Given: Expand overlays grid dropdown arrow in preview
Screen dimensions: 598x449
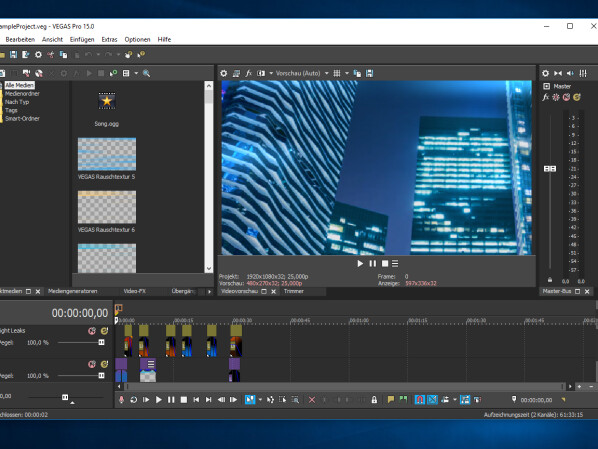Looking at the screenshot, I should (x=347, y=73).
